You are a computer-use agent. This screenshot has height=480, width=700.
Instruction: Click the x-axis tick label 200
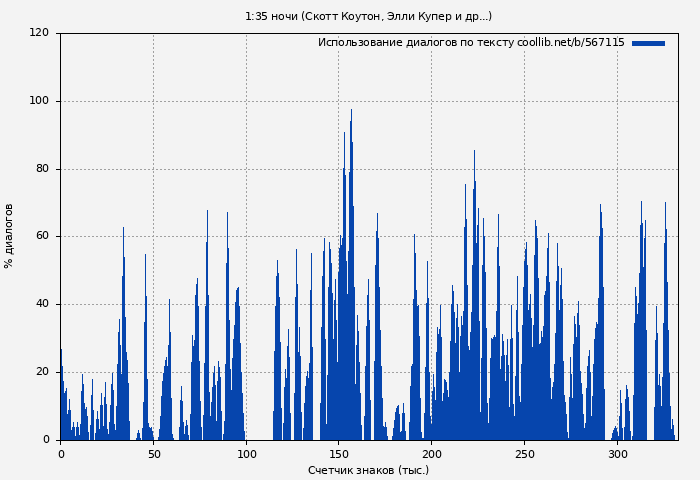tap(431, 454)
